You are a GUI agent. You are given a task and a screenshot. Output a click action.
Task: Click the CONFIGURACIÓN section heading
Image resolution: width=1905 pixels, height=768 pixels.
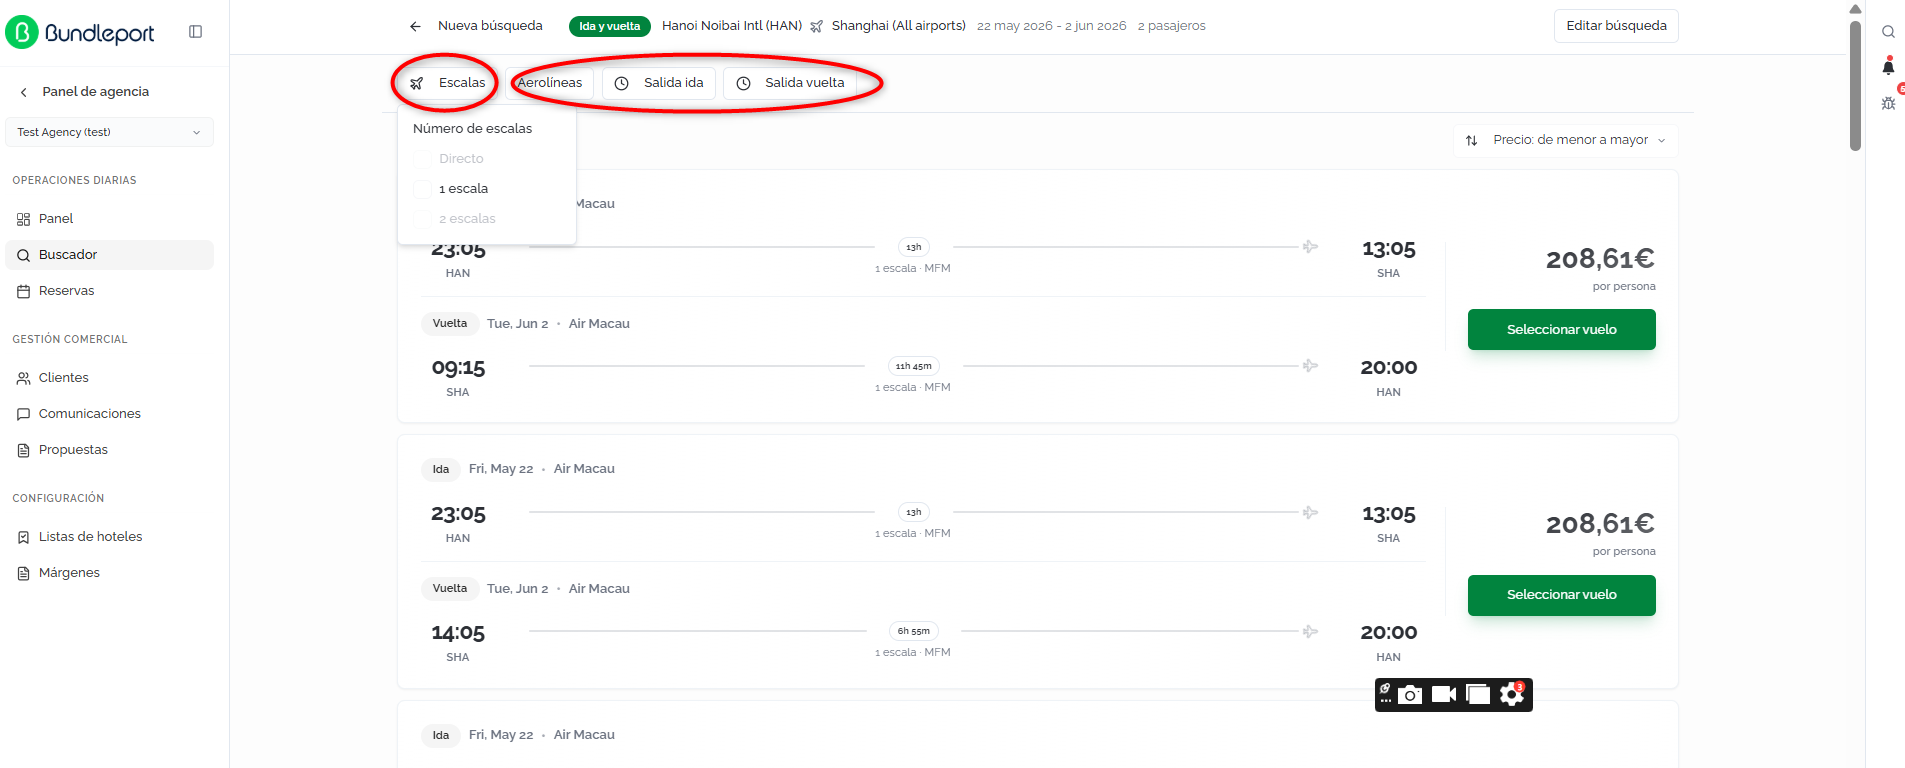pos(58,499)
